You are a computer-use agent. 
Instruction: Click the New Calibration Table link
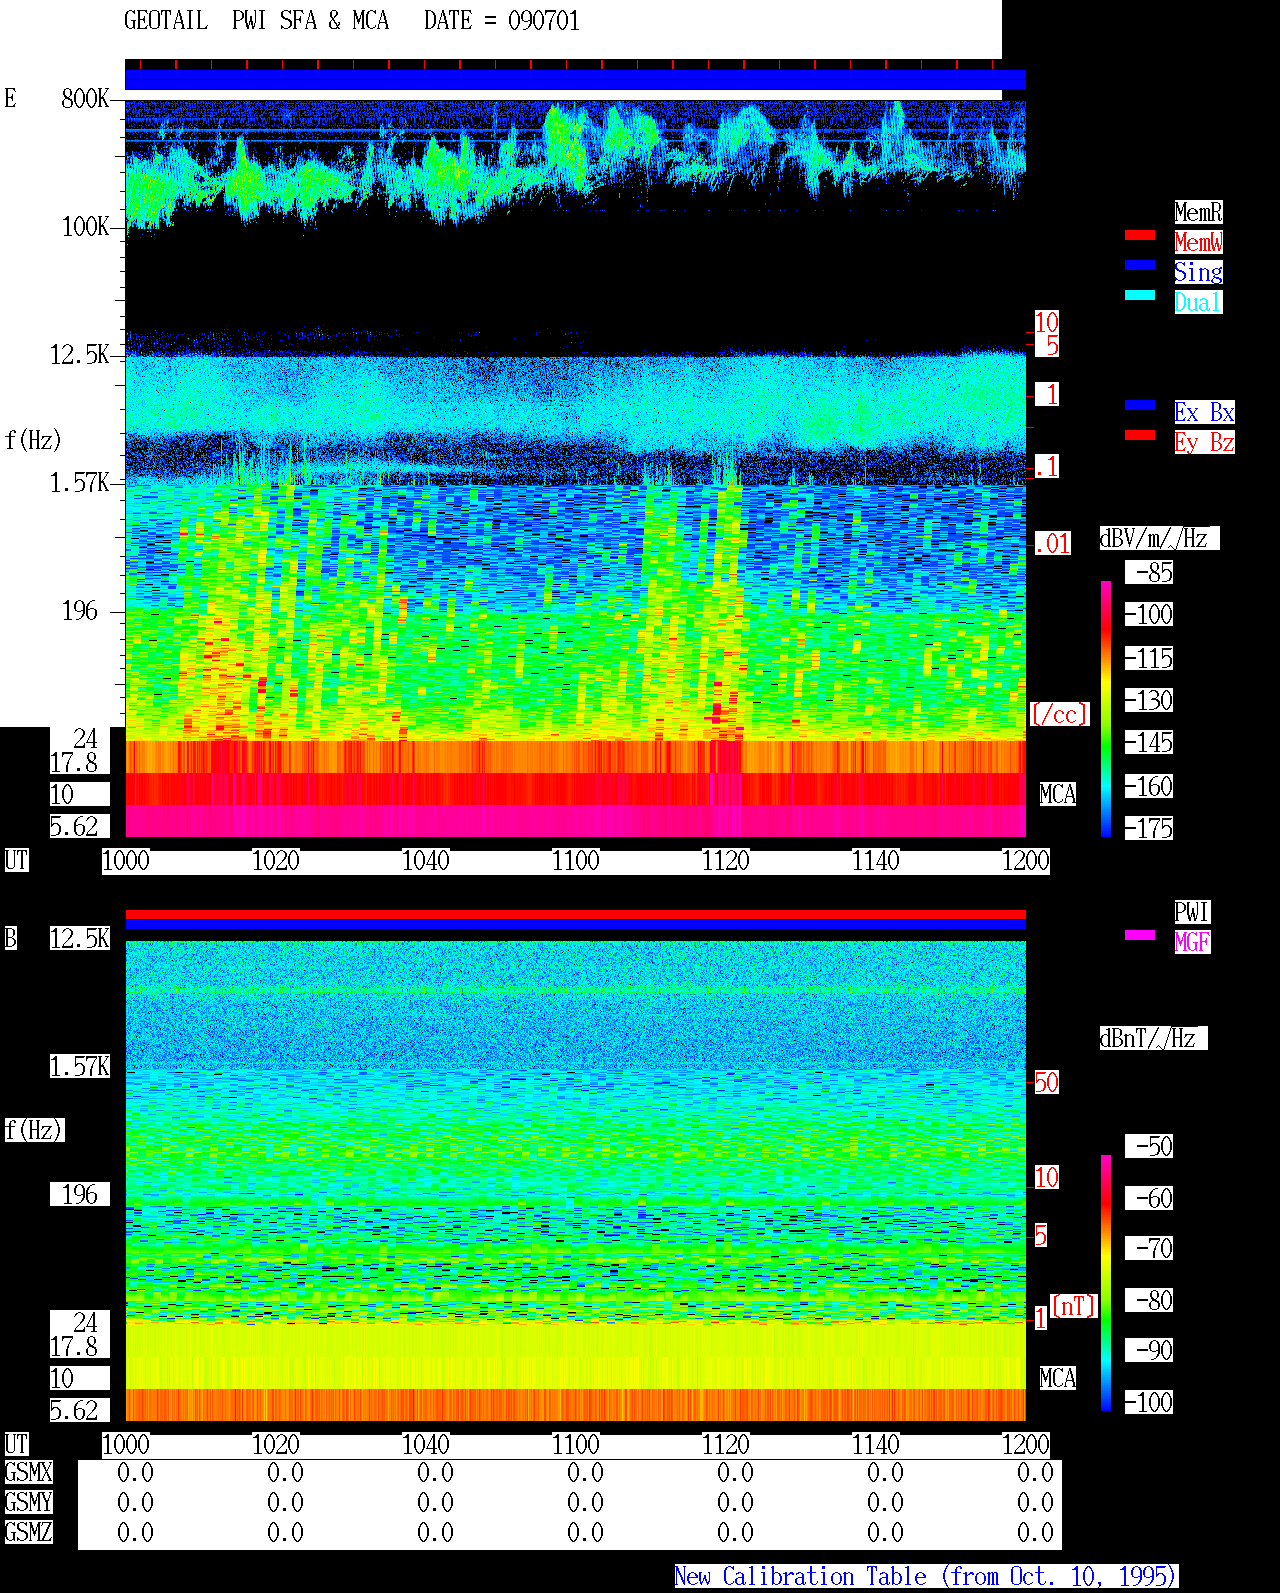pyautogui.click(x=926, y=1577)
